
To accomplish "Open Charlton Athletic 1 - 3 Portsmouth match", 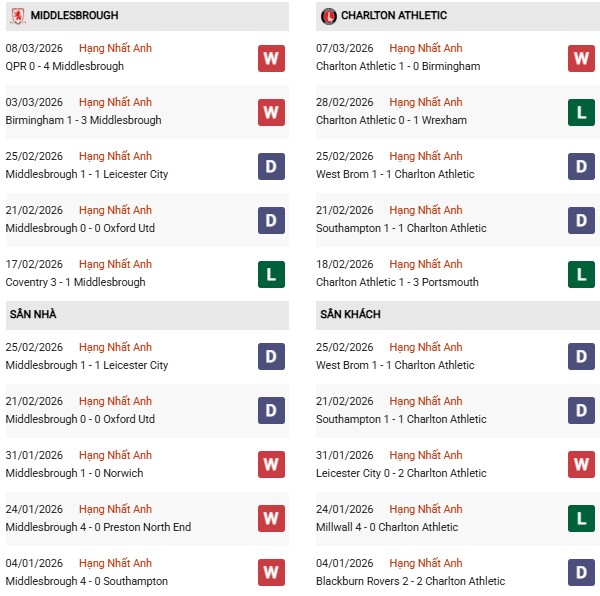I will pyautogui.click(x=397, y=282).
